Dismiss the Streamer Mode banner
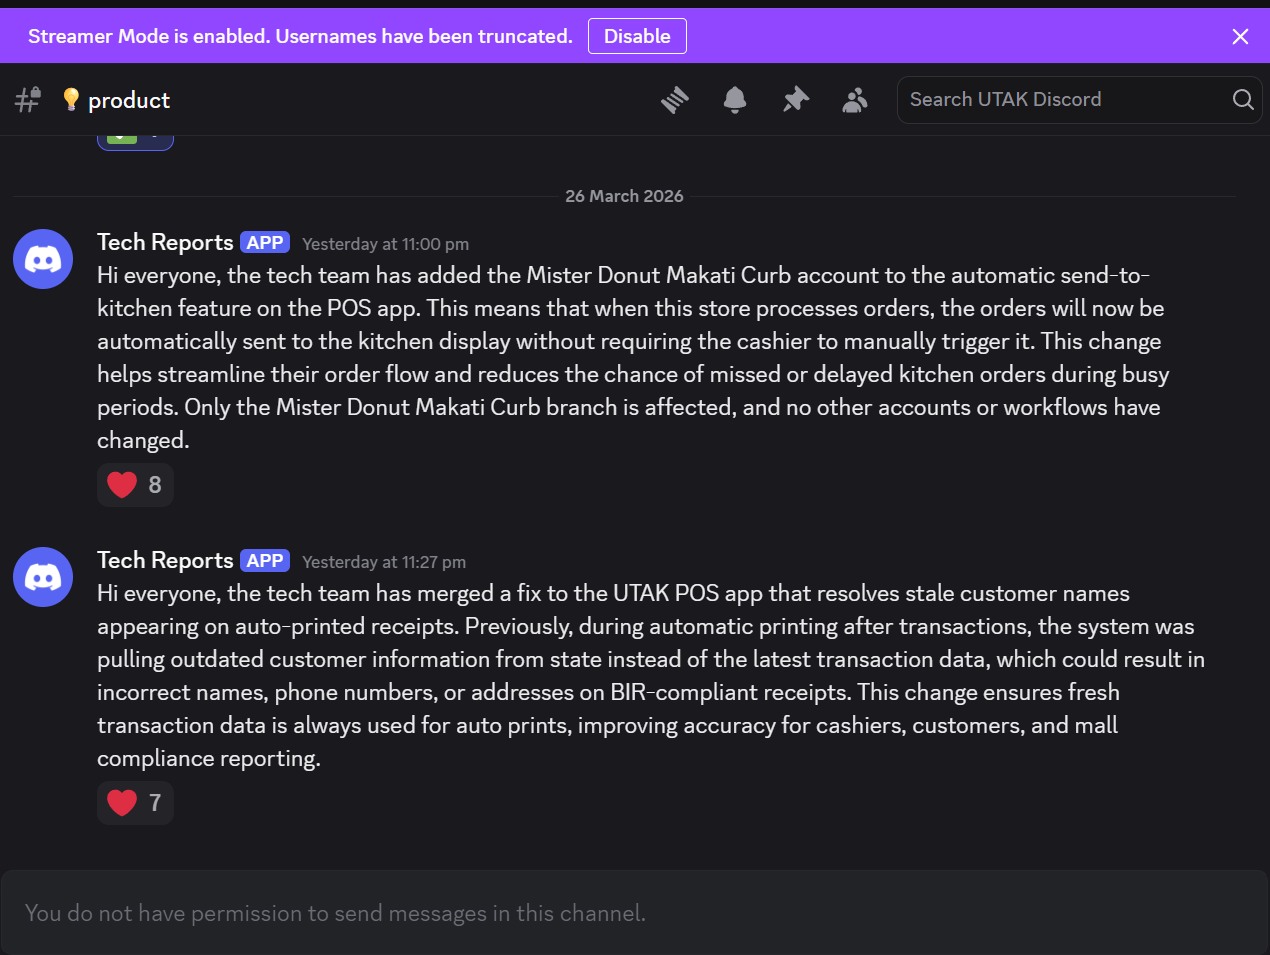The height and width of the screenshot is (955, 1270). tap(1240, 36)
